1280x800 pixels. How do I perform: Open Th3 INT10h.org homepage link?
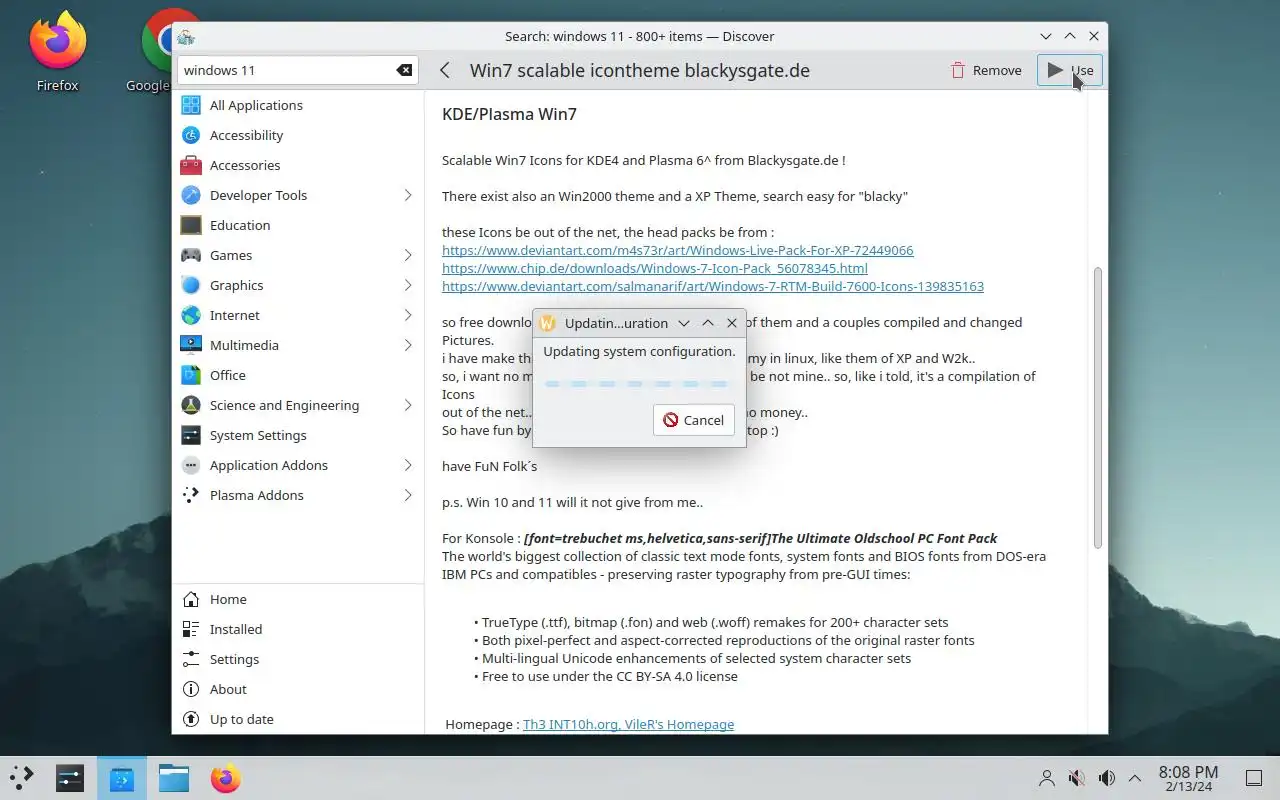click(628, 724)
